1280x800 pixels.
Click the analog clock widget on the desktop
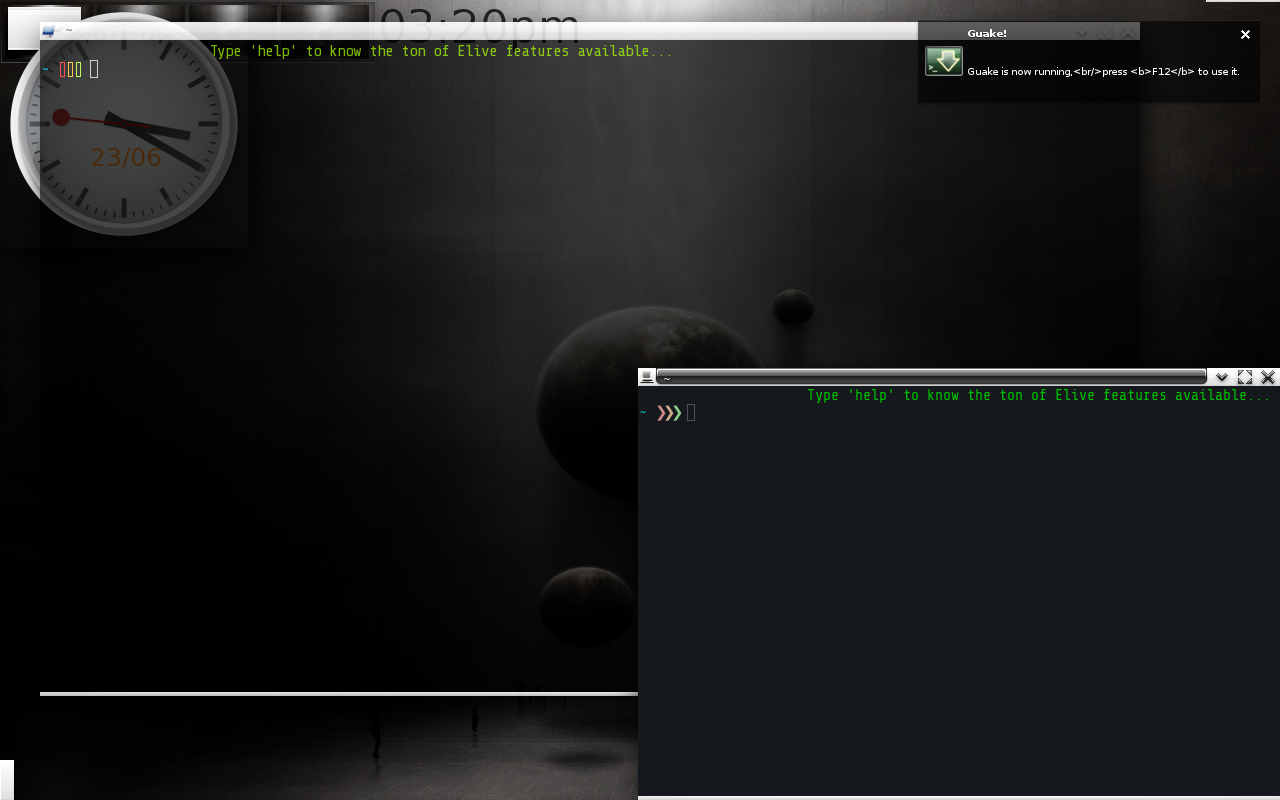[x=124, y=124]
